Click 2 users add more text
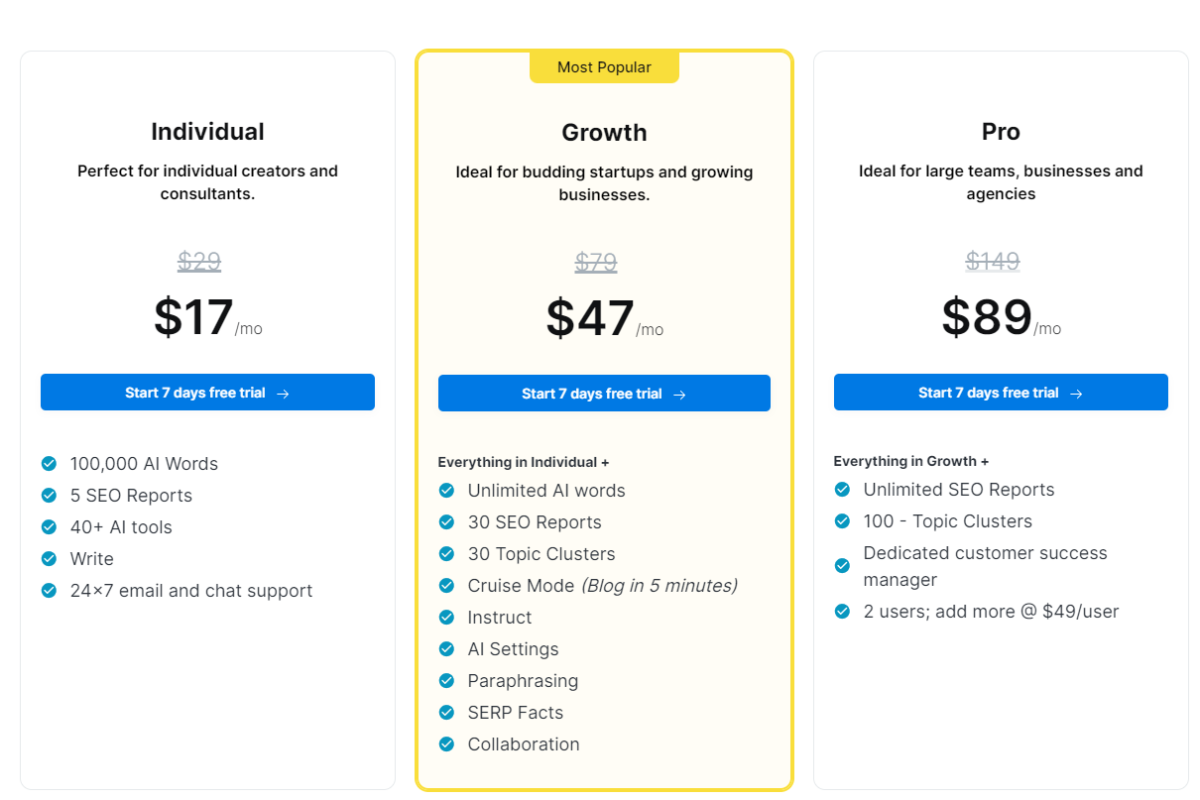Screen dimensions: 1200x800 pos(991,611)
